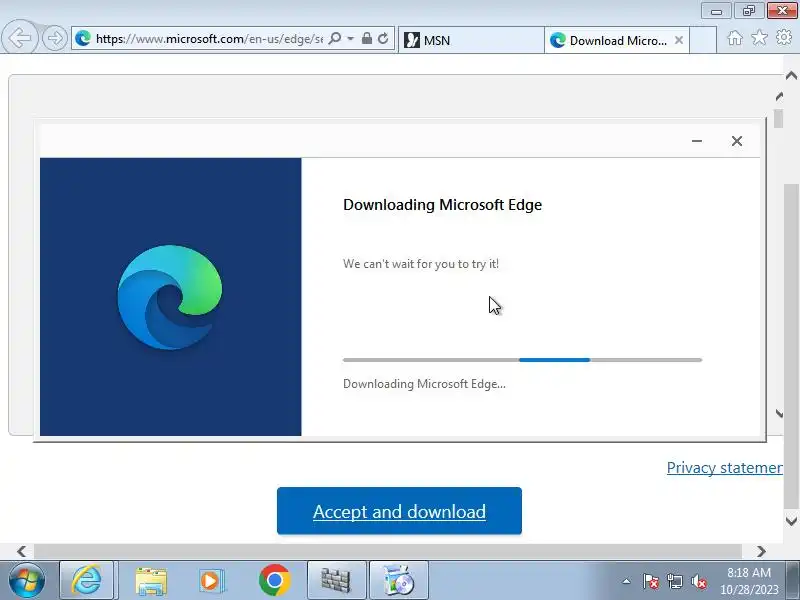The height and width of the screenshot is (600, 800).
Task: Click the Edge favicon in address bar
Action: [83, 38]
